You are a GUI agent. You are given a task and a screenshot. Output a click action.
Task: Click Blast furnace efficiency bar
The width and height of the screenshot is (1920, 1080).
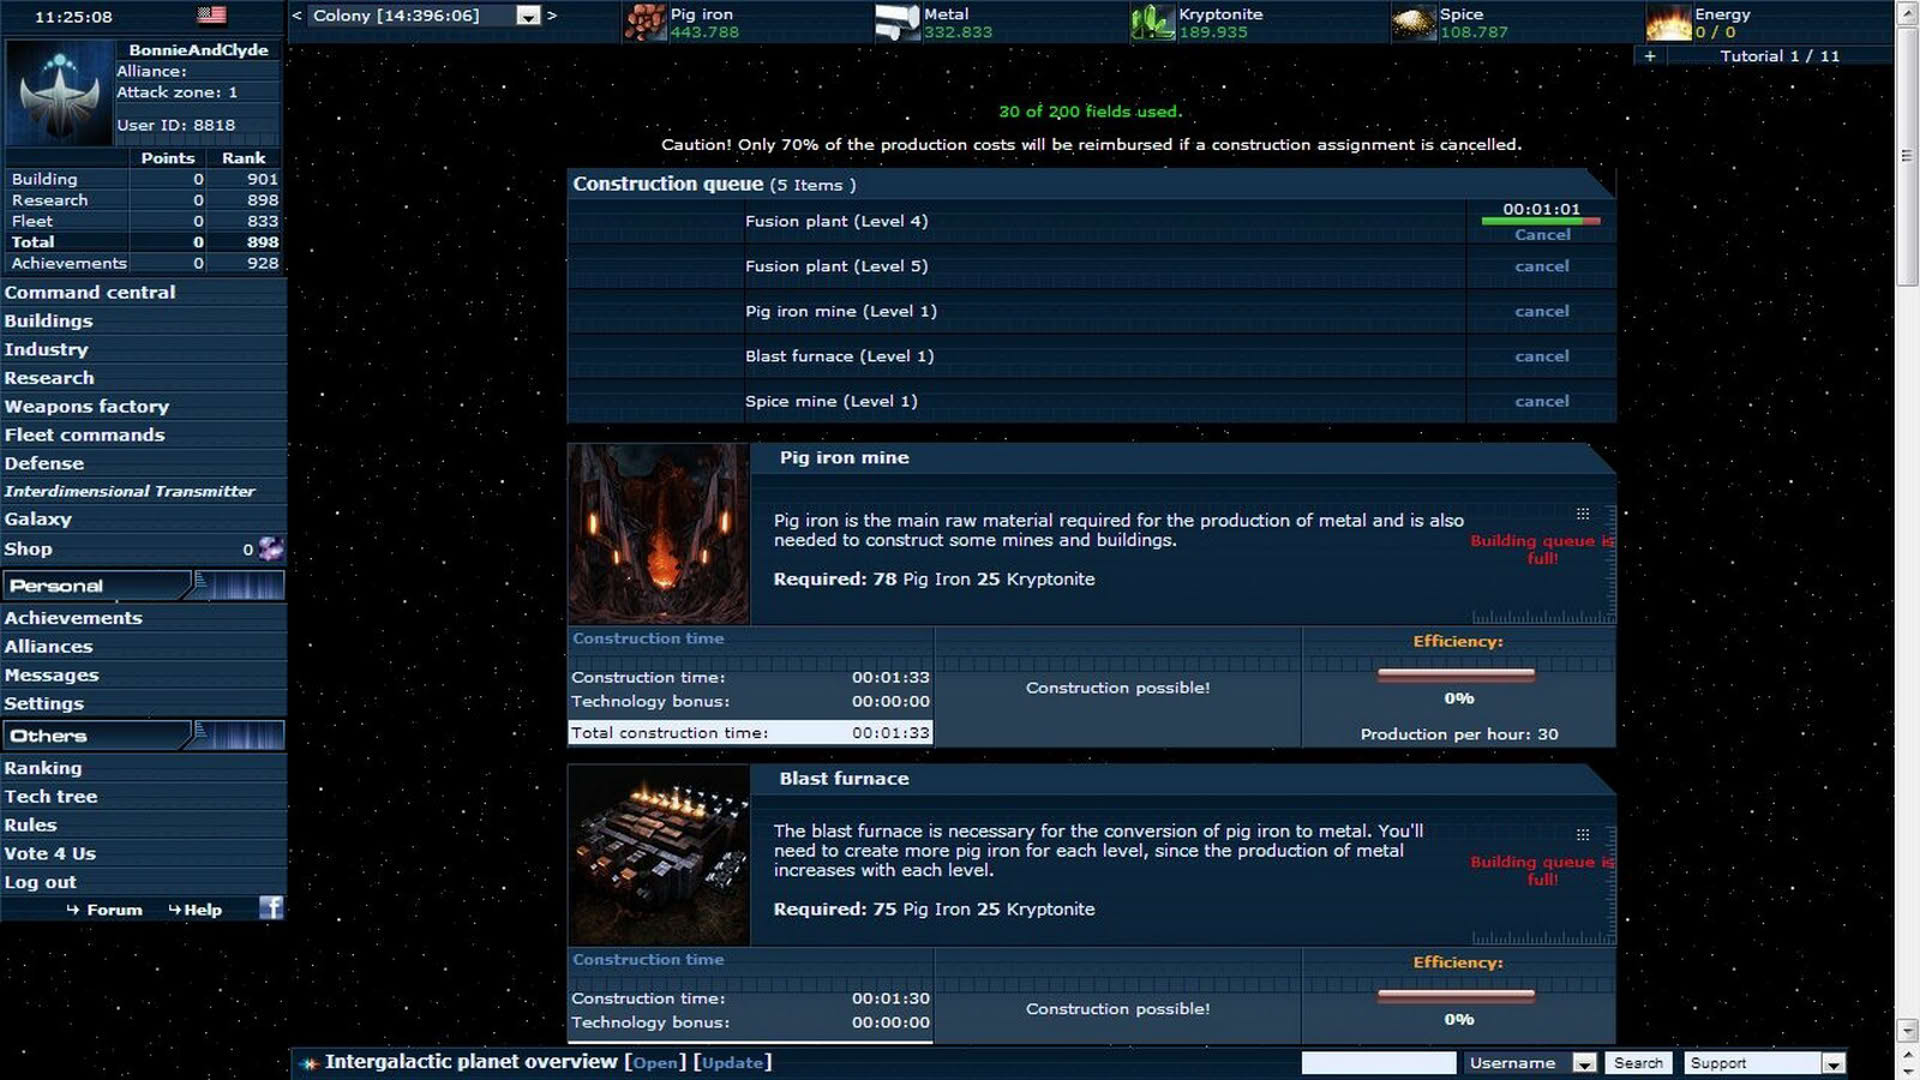tap(1456, 996)
